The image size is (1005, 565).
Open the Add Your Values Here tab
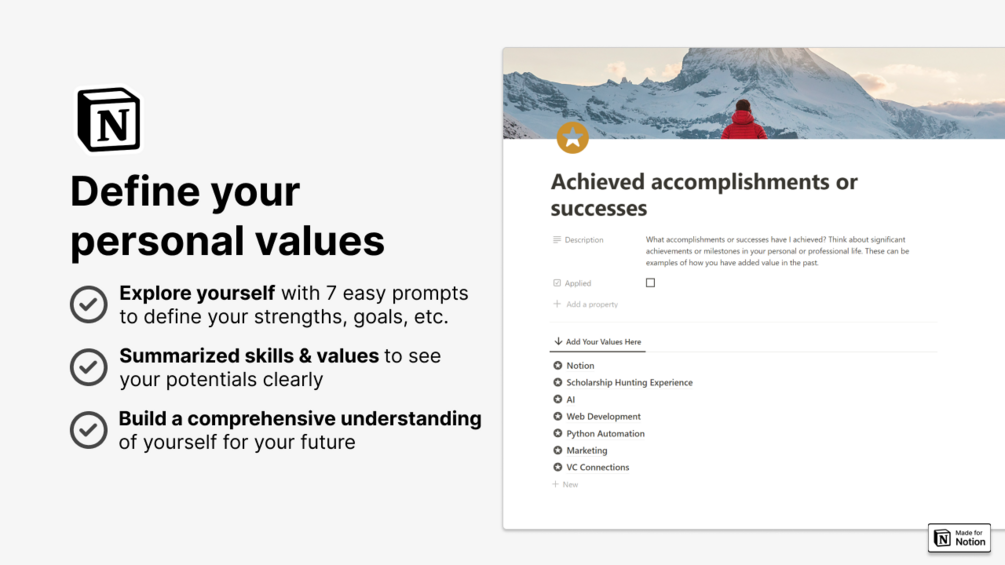(x=597, y=341)
